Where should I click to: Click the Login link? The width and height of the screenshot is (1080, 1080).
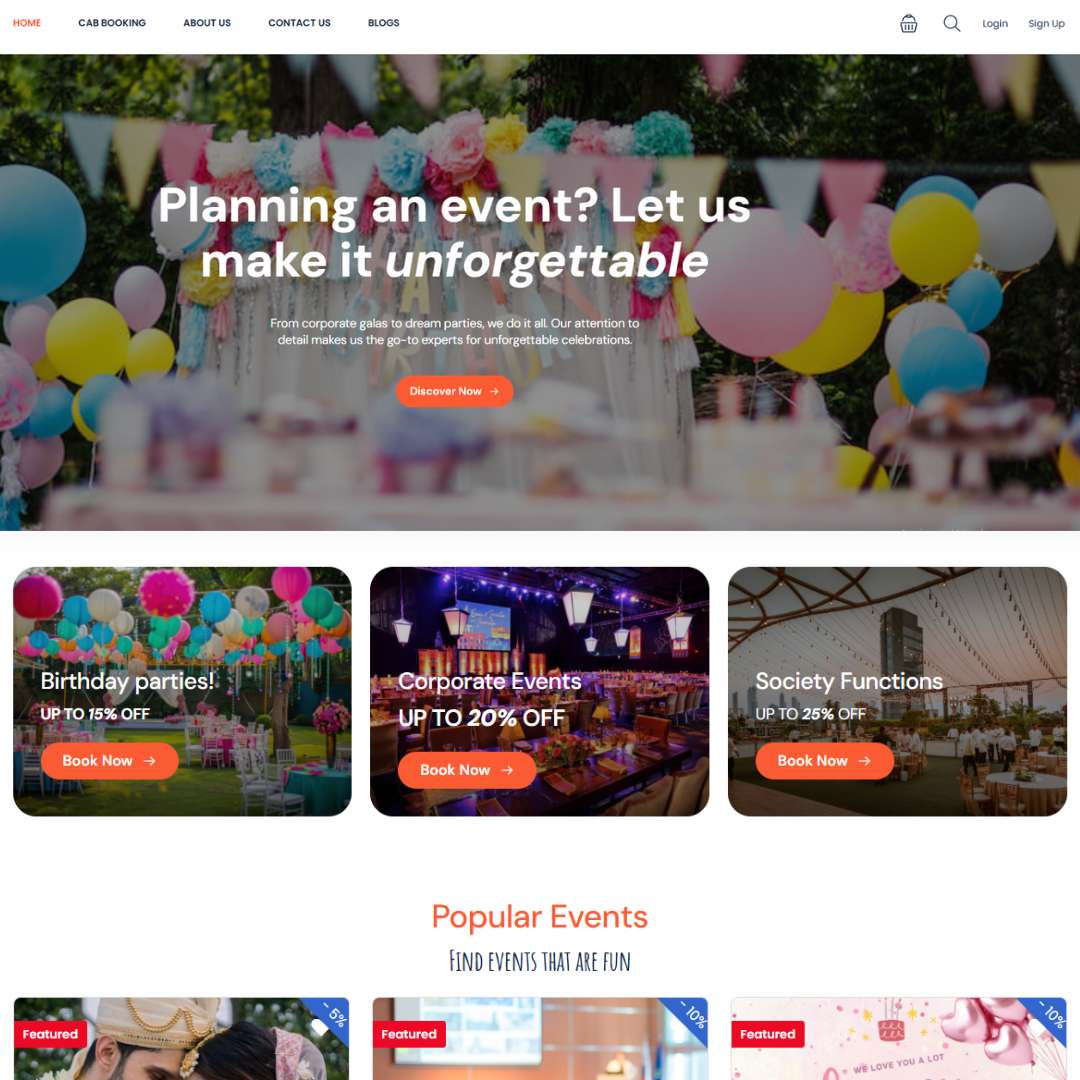click(x=995, y=23)
